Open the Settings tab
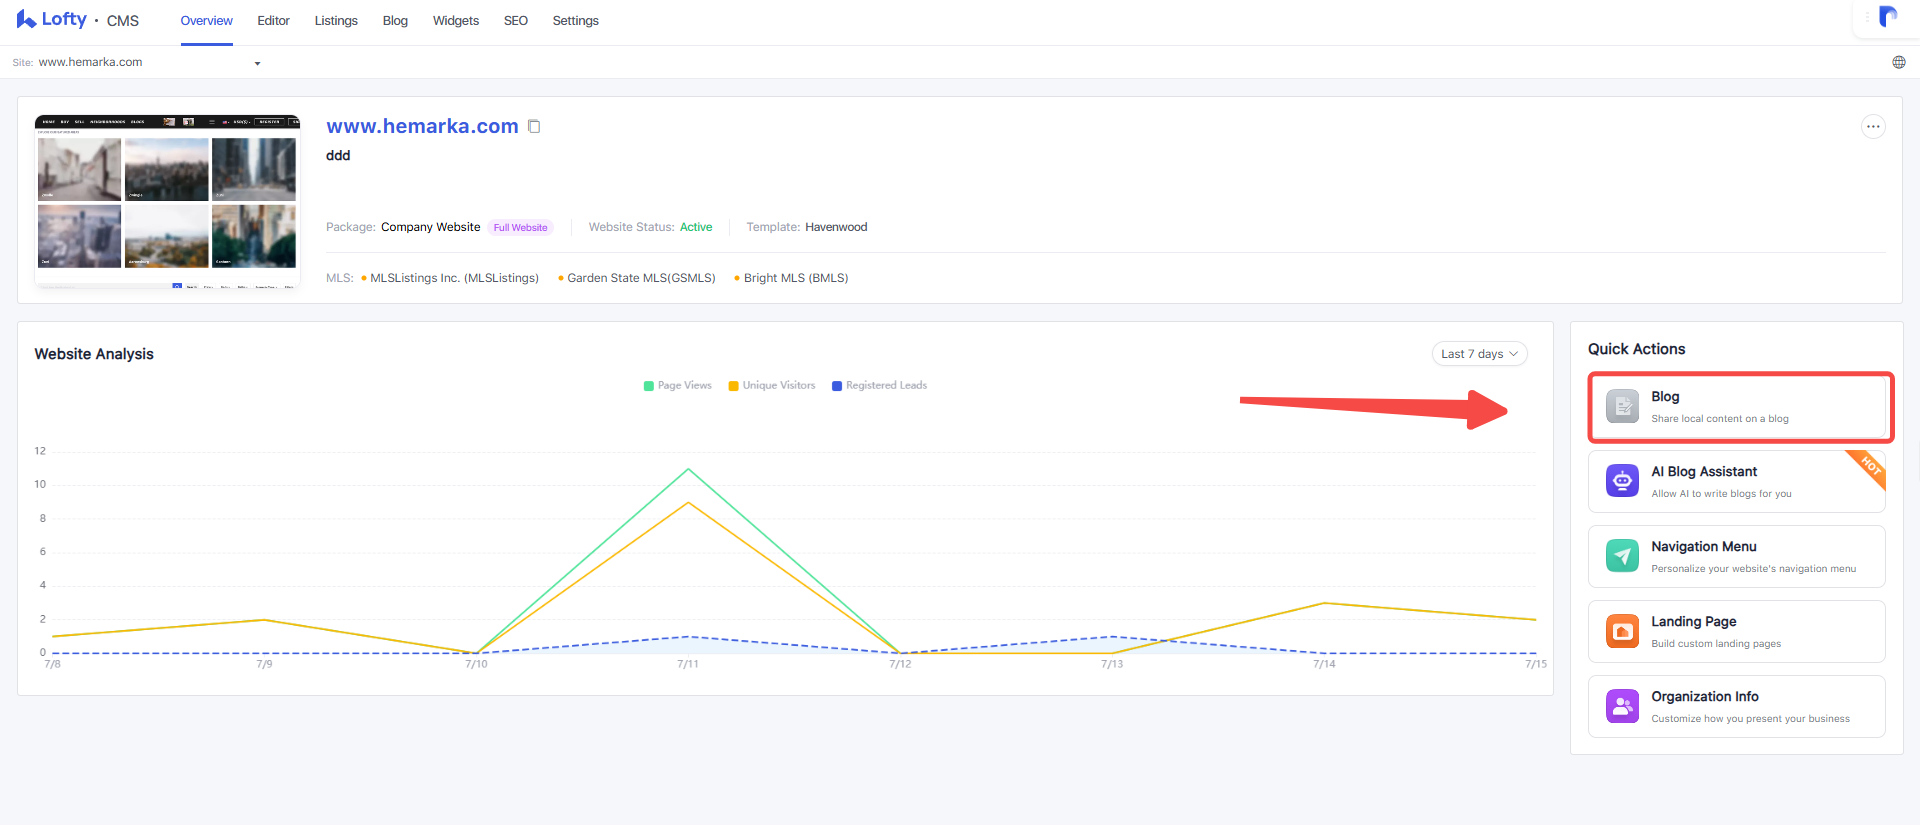1920x825 pixels. [x=576, y=21]
